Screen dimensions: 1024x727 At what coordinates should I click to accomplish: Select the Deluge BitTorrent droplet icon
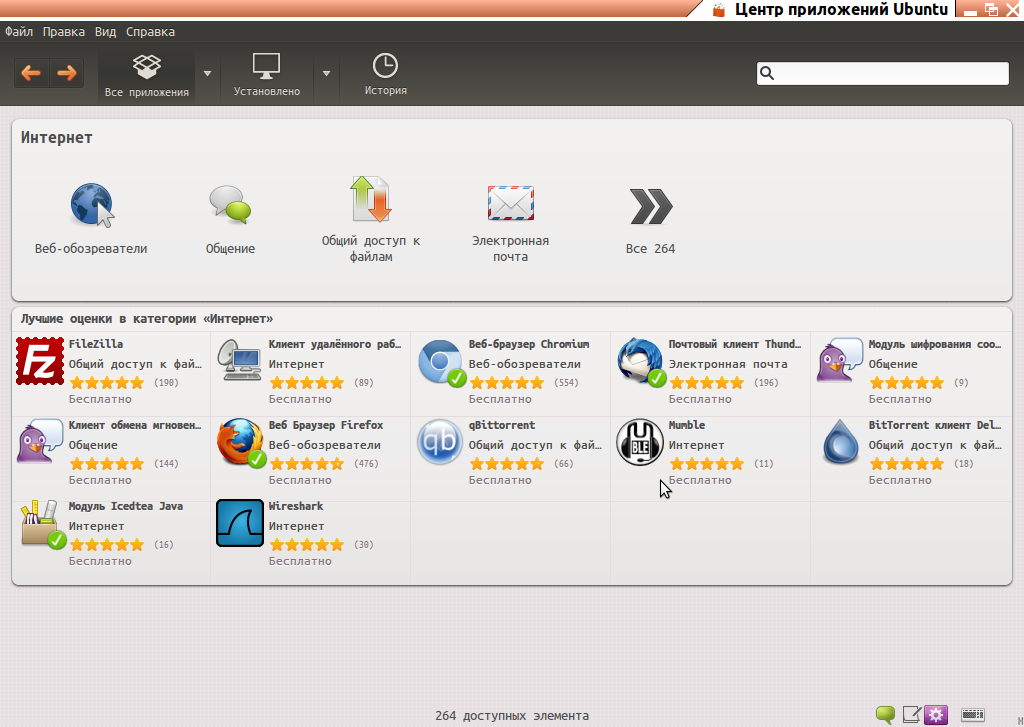(840, 442)
